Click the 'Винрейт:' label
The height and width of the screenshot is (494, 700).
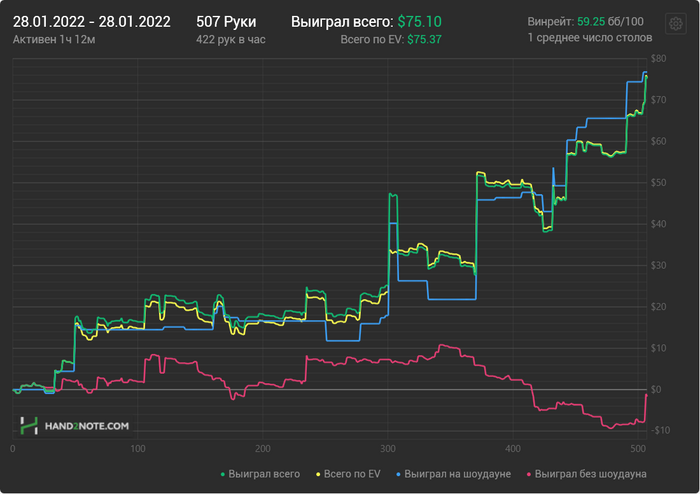550,21
